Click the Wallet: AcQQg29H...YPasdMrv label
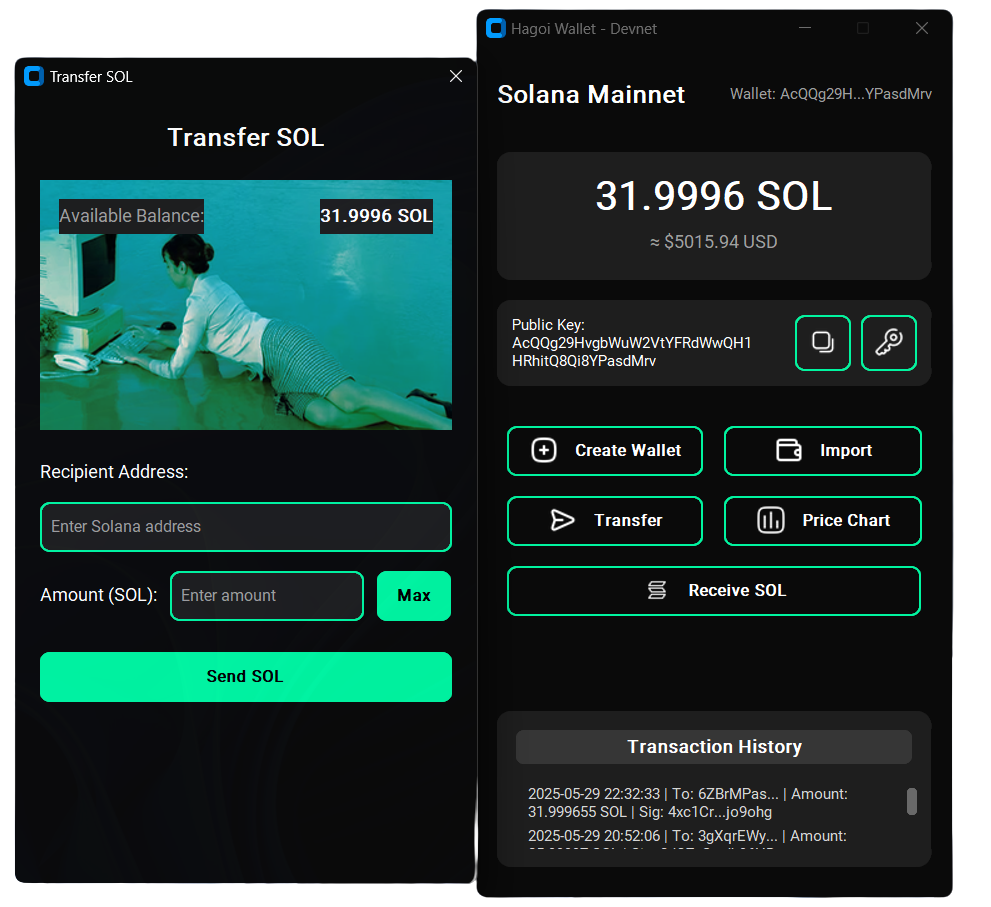Image resolution: width=991 pixels, height=907 pixels. (x=830, y=94)
